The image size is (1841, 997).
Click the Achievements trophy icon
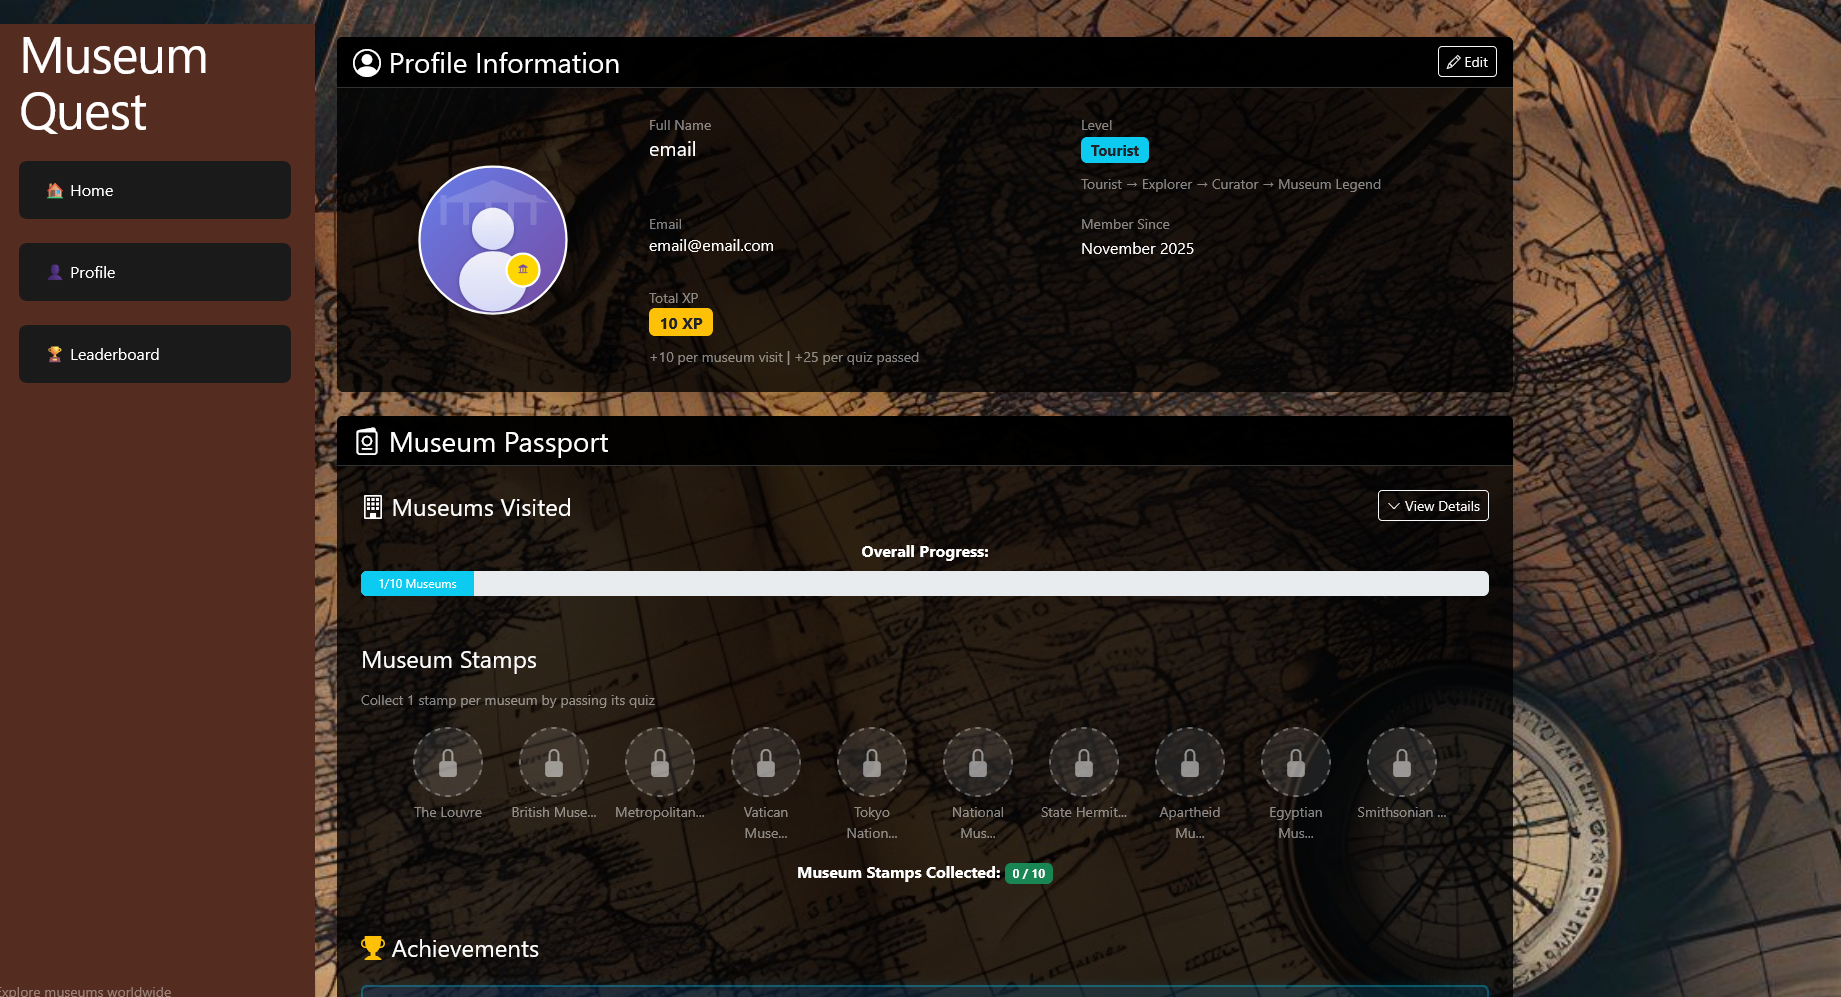(x=373, y=948)
